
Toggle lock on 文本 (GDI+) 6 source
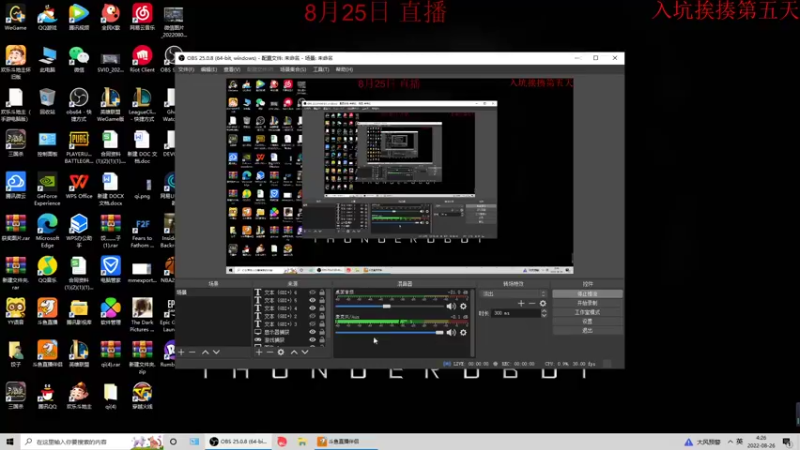(322, 293)
